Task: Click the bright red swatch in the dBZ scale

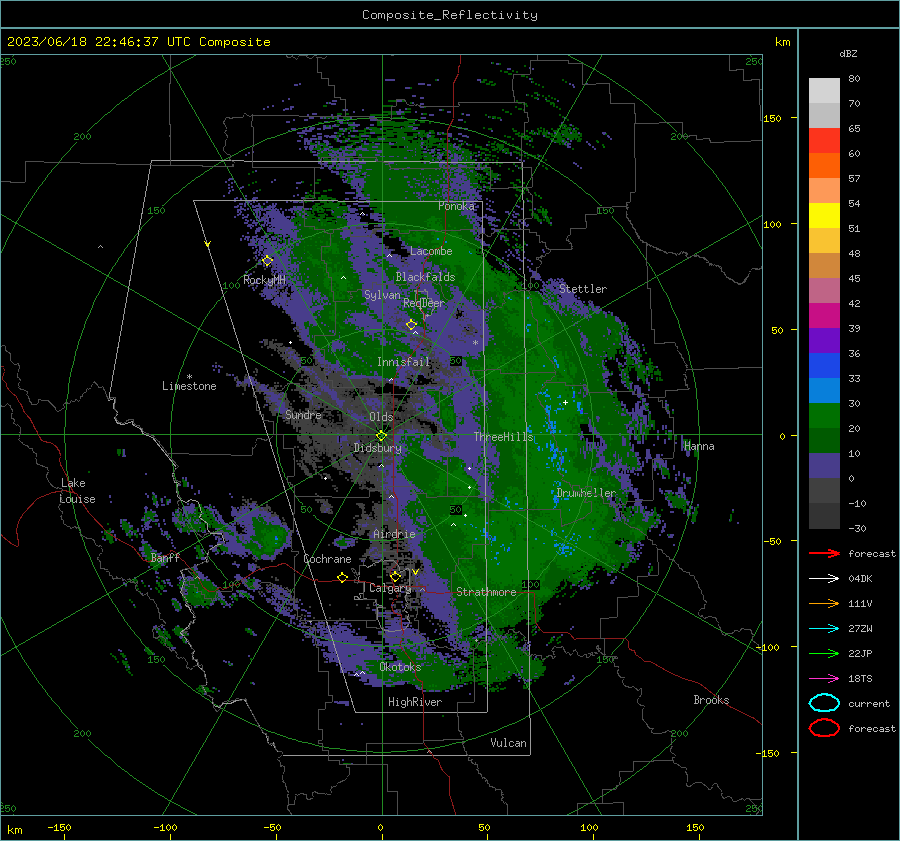Action: coord(824,140)
